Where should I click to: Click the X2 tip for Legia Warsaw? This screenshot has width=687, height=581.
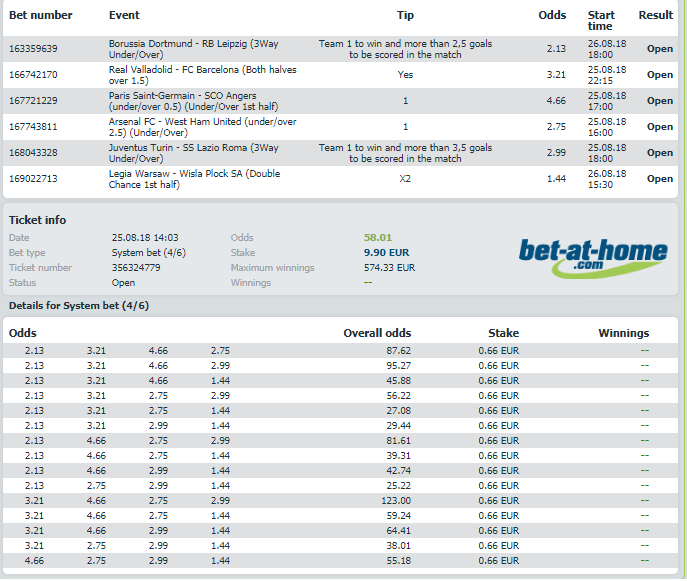(405, 179)
